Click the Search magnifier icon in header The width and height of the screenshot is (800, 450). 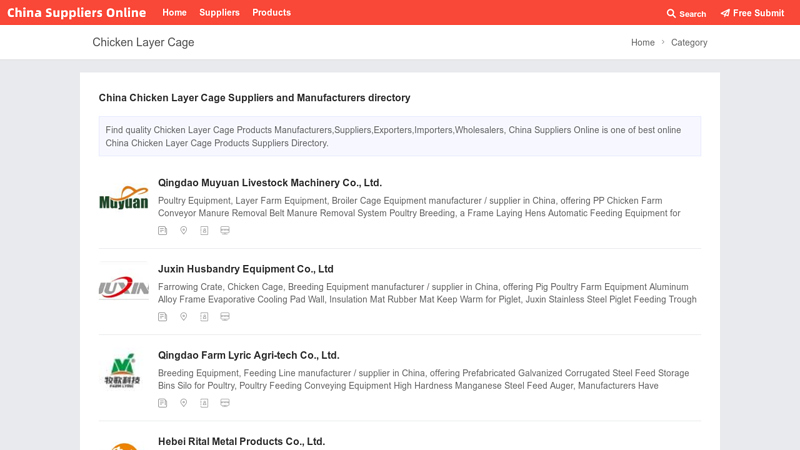pyautogui.click(x=671, y=14)
